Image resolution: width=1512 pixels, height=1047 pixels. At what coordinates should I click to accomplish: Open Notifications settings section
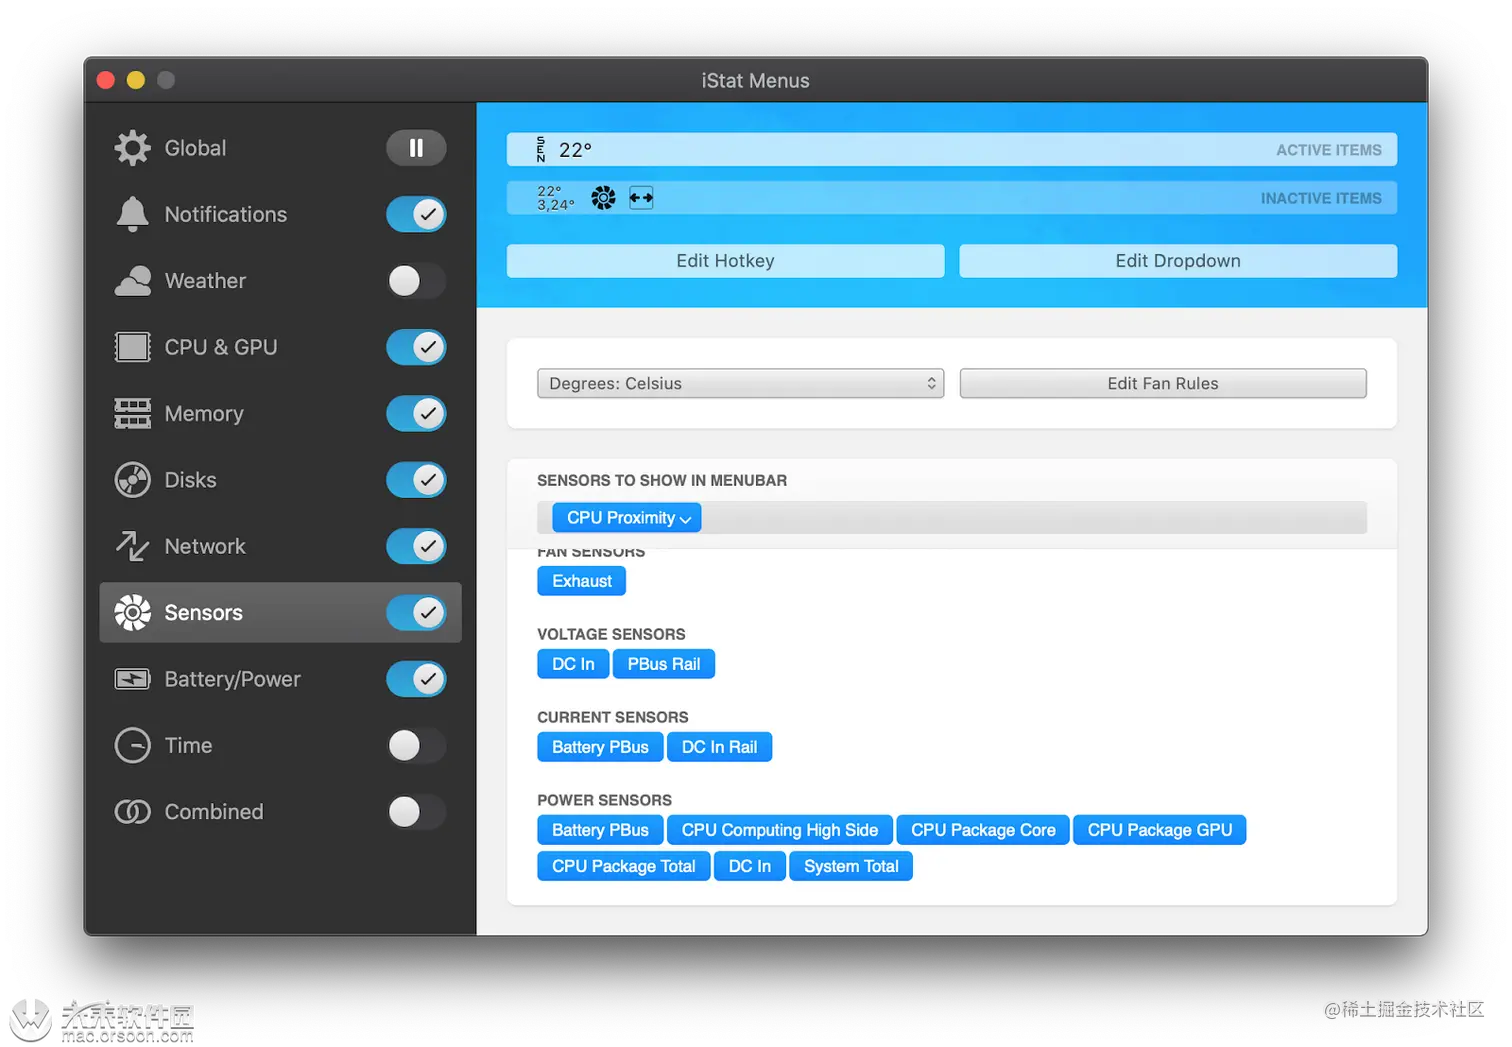280,214
